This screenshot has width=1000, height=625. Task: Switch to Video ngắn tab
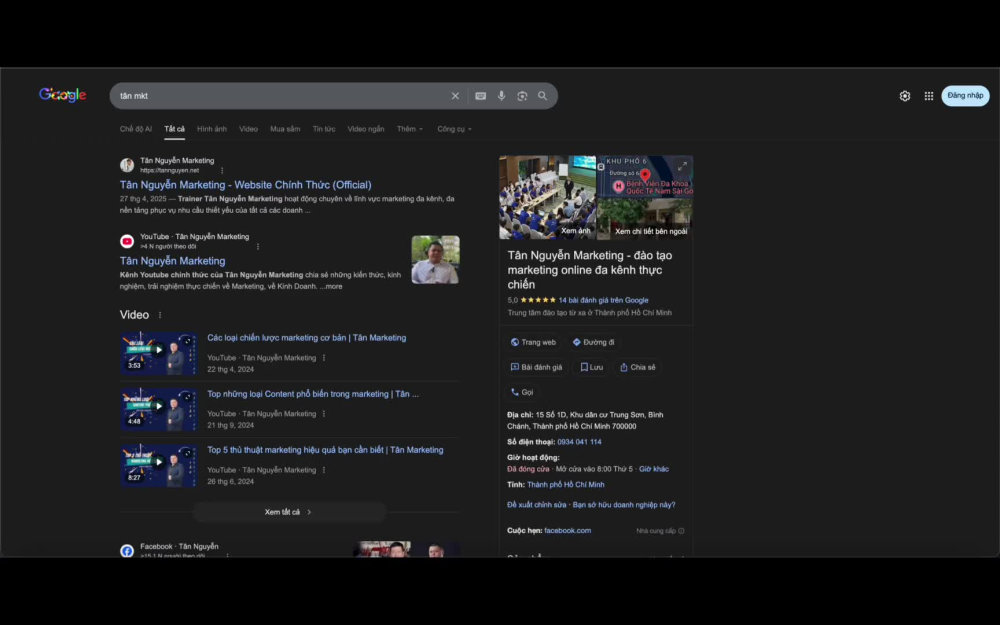[365, 129]
